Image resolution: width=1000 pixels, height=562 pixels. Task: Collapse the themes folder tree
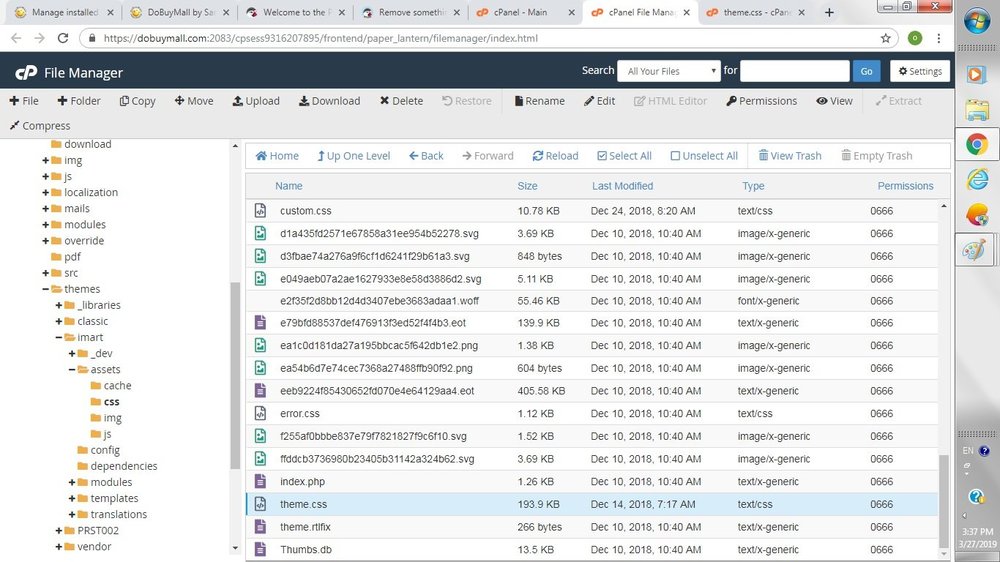pyautogui.click(x=46, y=289)
